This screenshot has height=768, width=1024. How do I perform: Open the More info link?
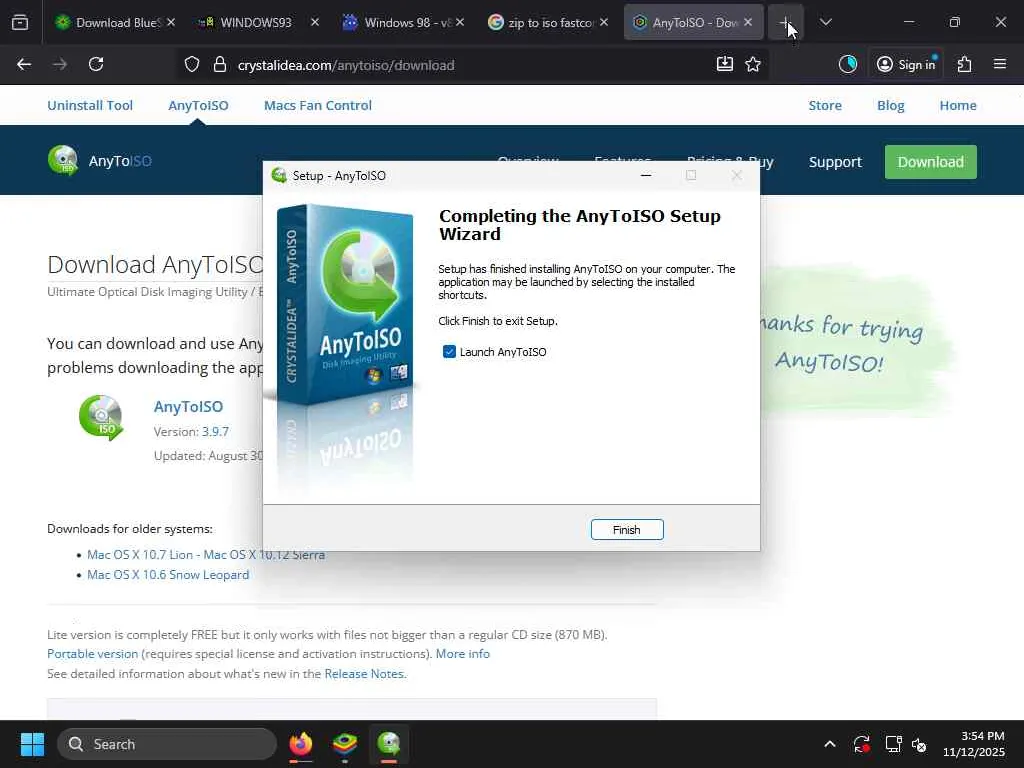click(x=462, y=654)
